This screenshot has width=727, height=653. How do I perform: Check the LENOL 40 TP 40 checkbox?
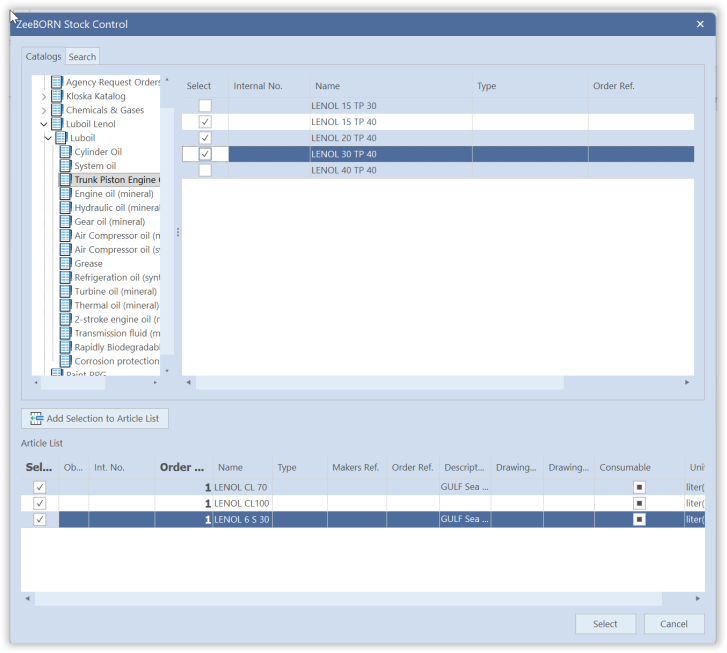(205, 170)
